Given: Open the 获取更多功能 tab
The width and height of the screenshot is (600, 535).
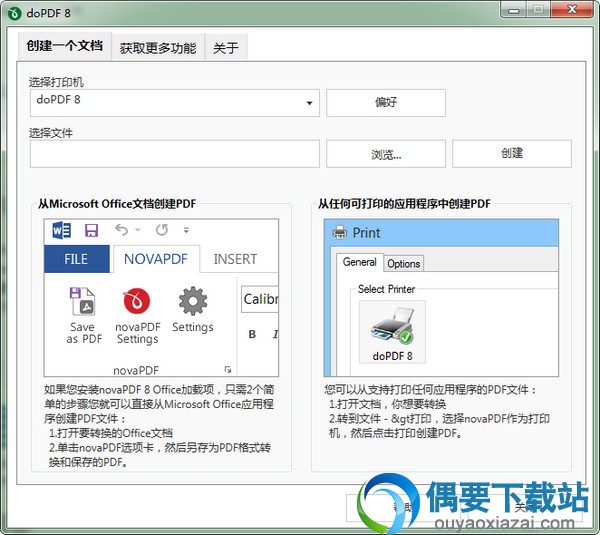Looking at the screenshot, I should point(158,48).
